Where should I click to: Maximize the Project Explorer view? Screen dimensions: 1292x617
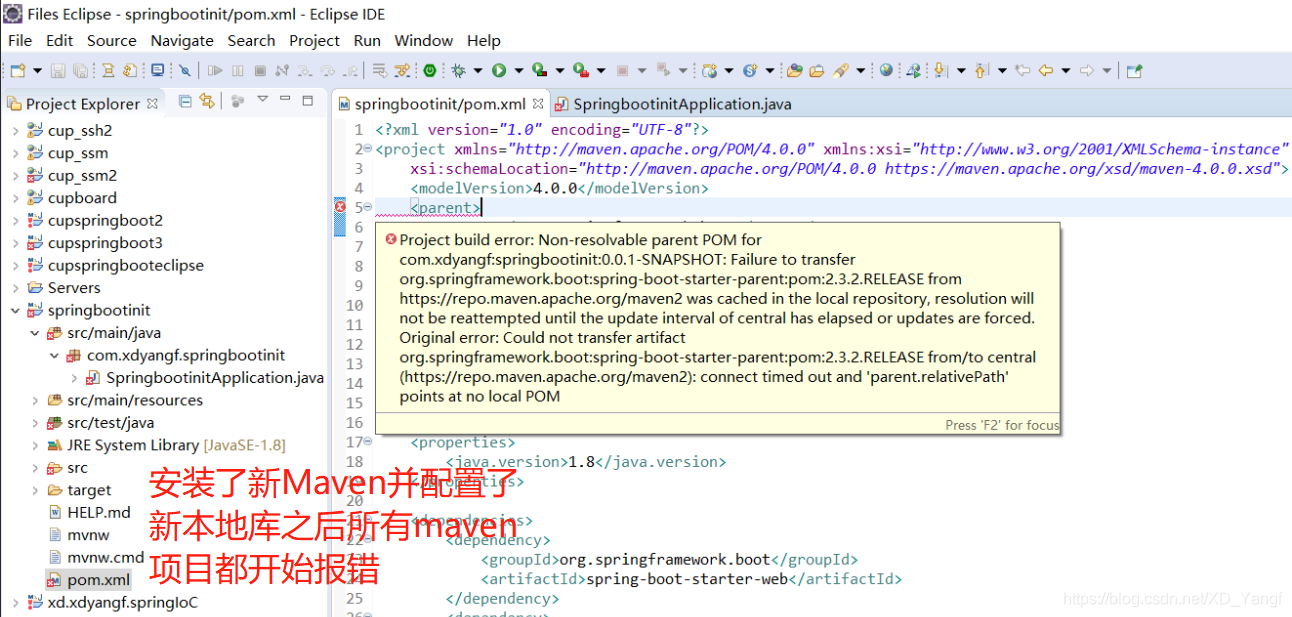[x=308, y=100]
